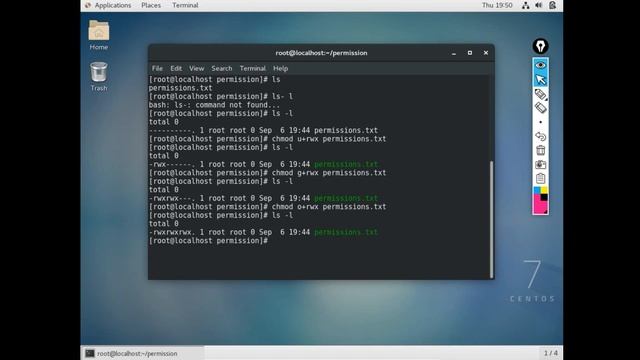Click the last empty prompt line in terminal
Viewport: 640px width, 360px height.
tap(209, 241)
